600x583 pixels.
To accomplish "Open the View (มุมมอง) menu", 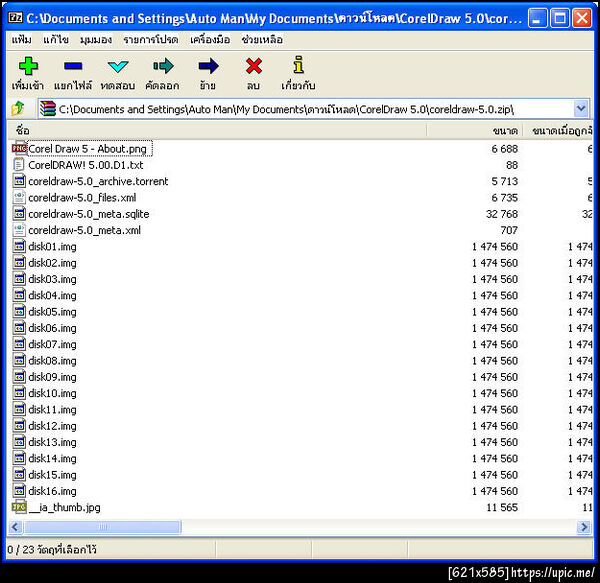I will coord(96,39).
